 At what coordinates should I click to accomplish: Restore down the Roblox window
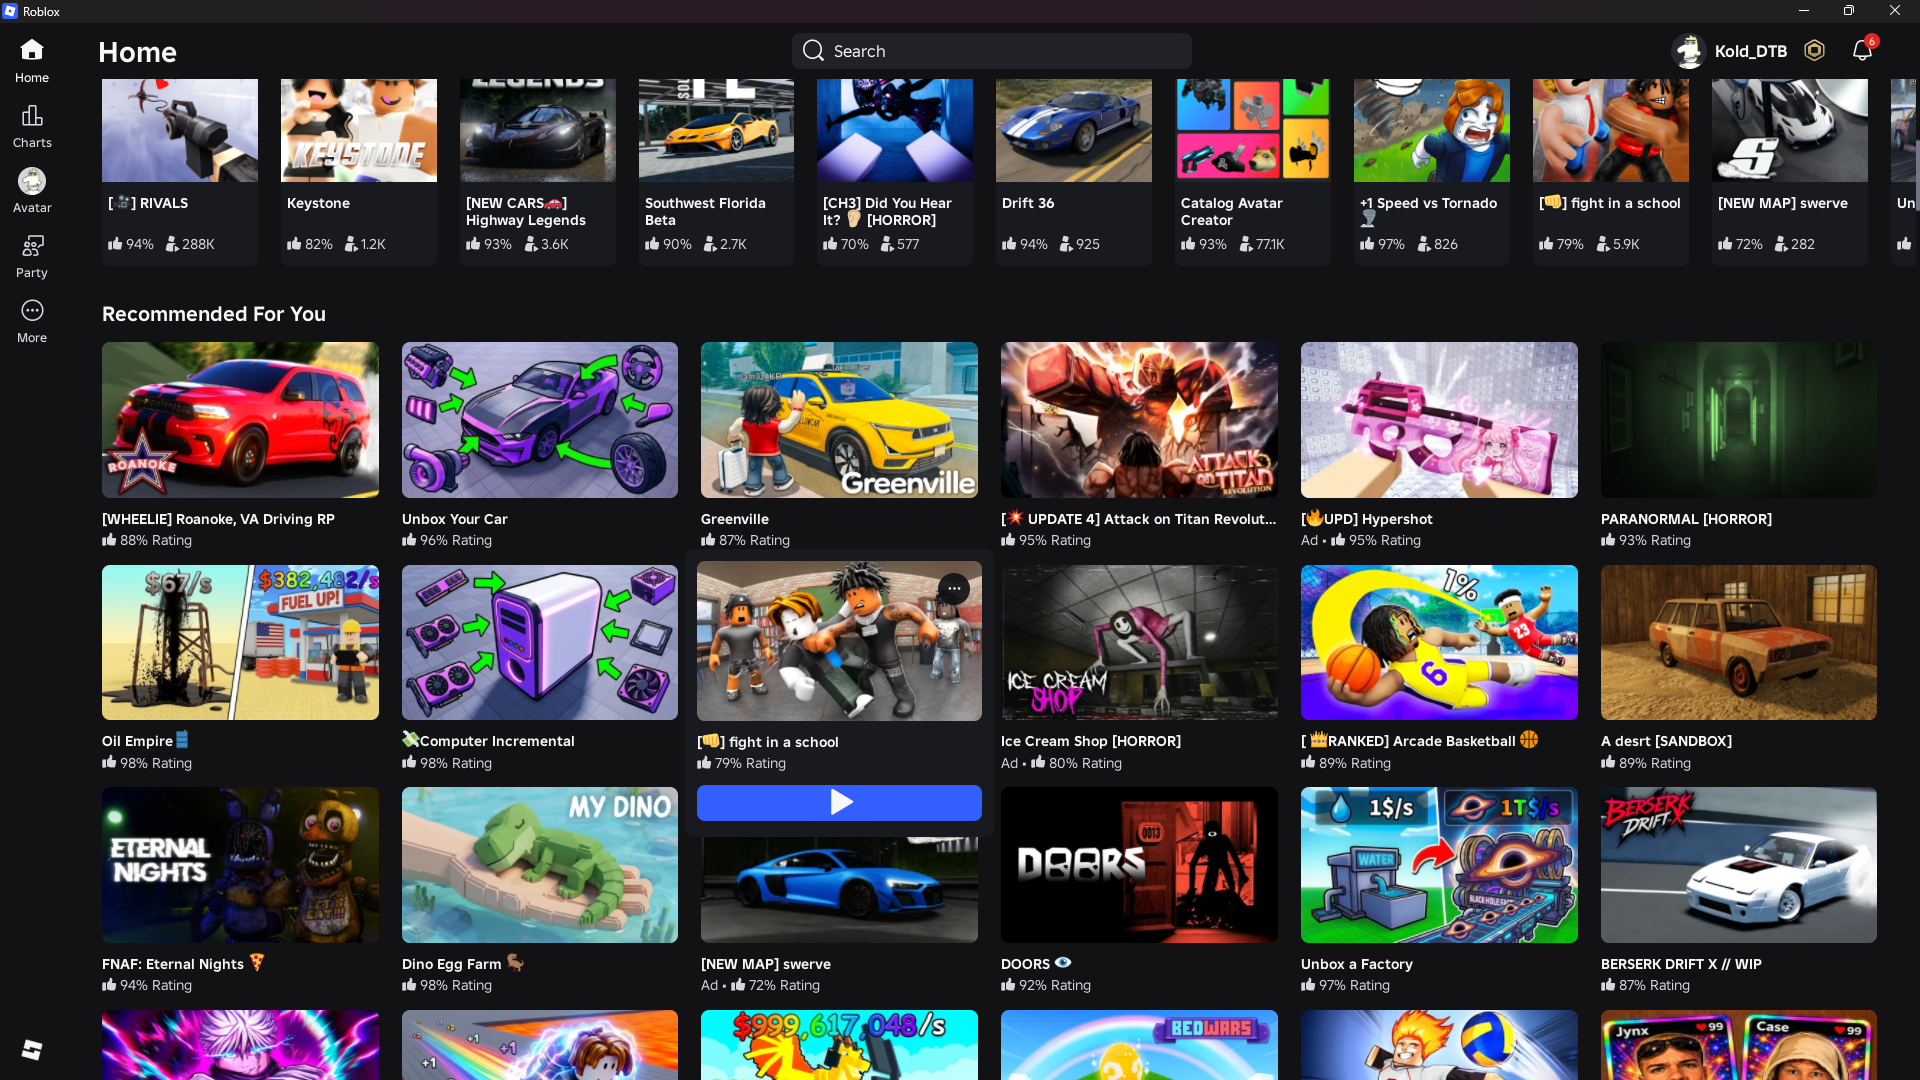1849,11
